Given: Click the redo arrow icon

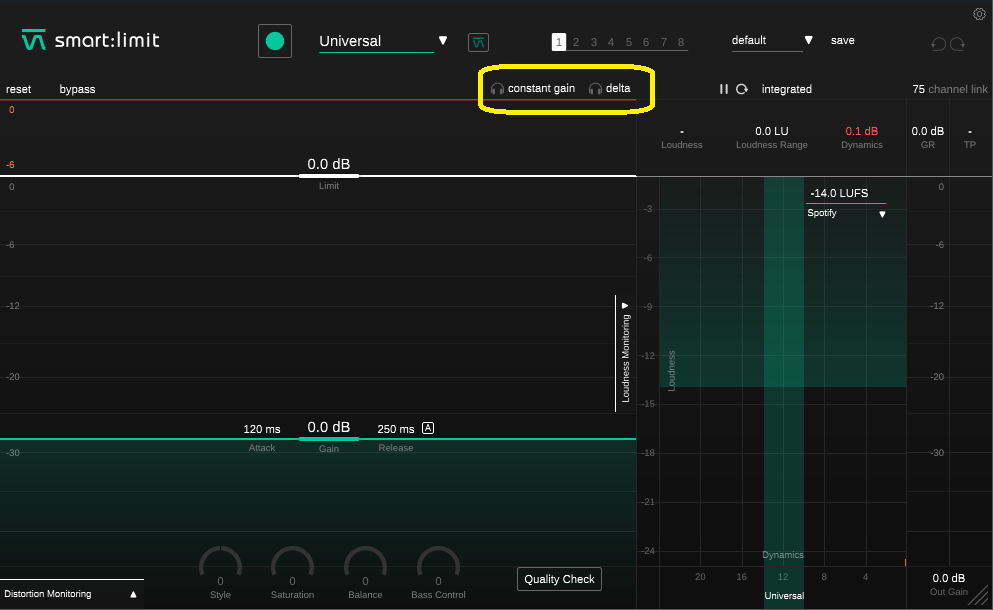Looking at the screenshot, I should point(958,43).
